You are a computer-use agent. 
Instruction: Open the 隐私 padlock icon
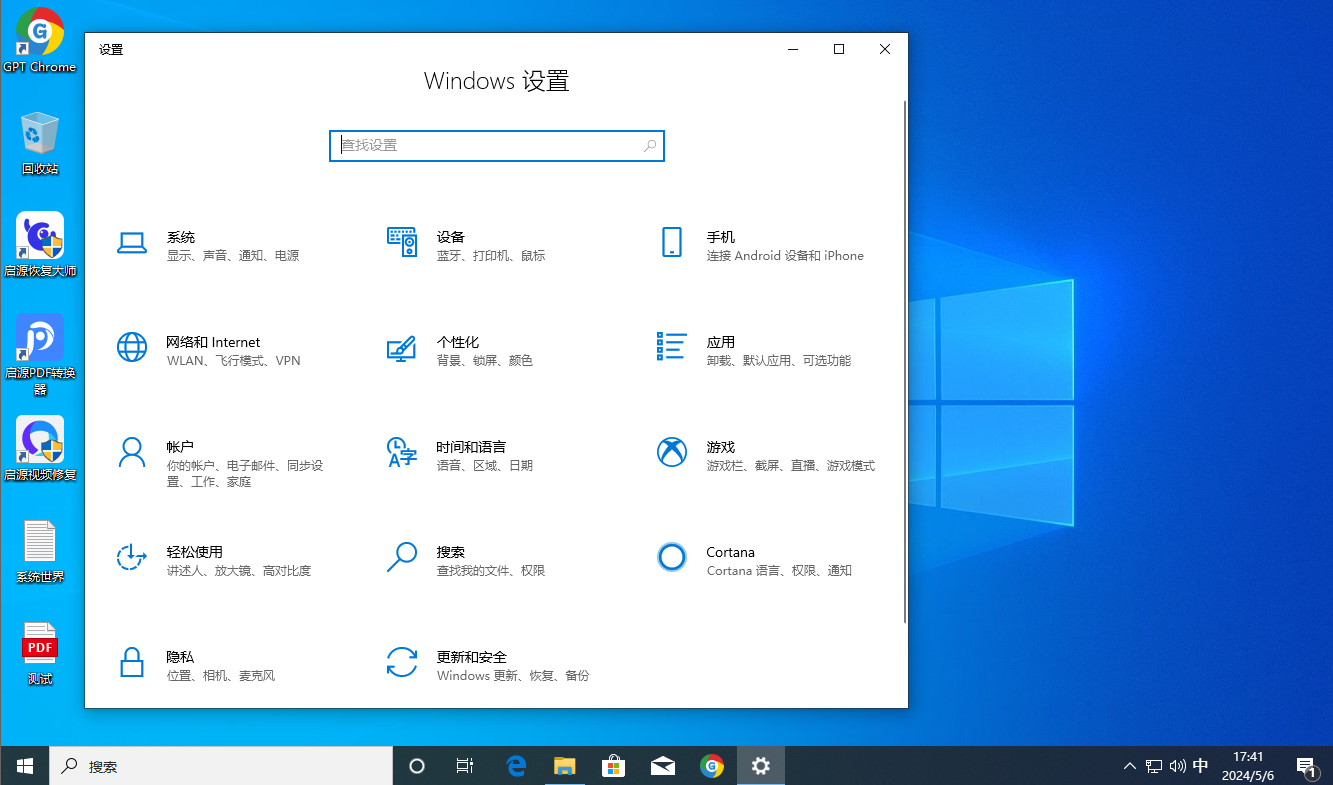click(x=132, y=662)
